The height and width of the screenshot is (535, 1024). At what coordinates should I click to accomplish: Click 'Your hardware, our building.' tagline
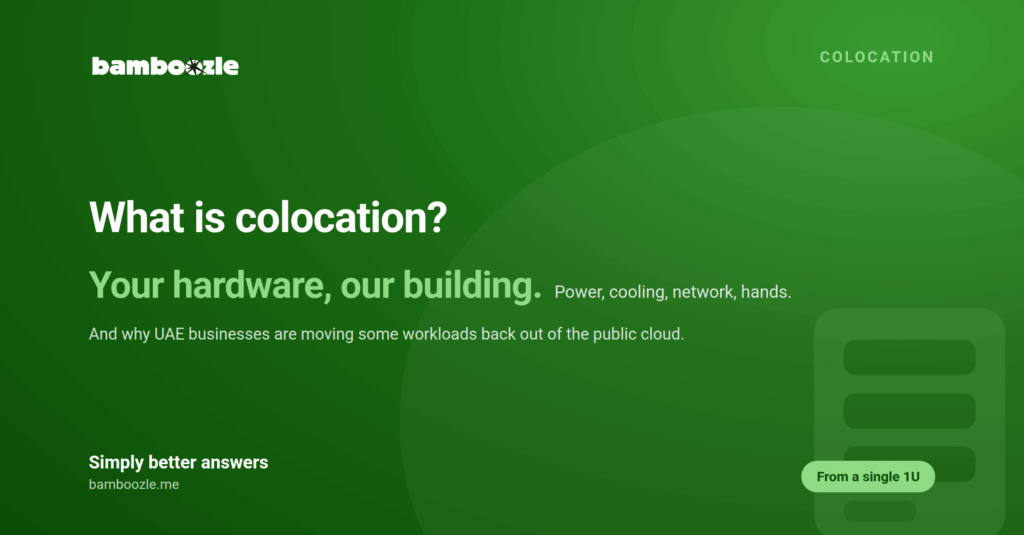tap(315, 285)
